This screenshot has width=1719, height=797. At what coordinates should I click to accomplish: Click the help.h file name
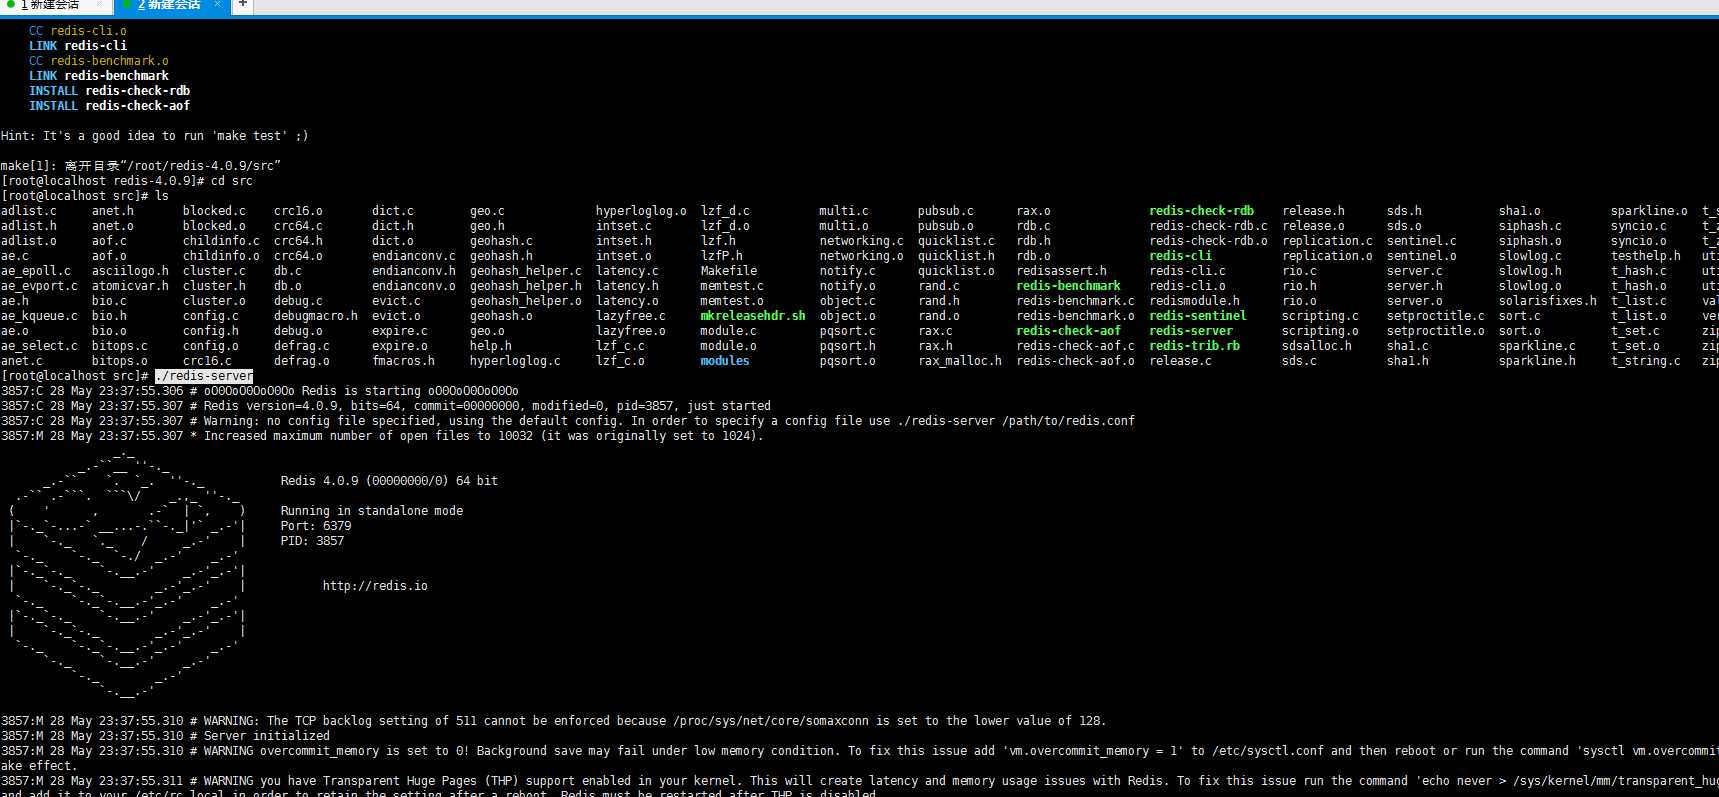(490, 346)
